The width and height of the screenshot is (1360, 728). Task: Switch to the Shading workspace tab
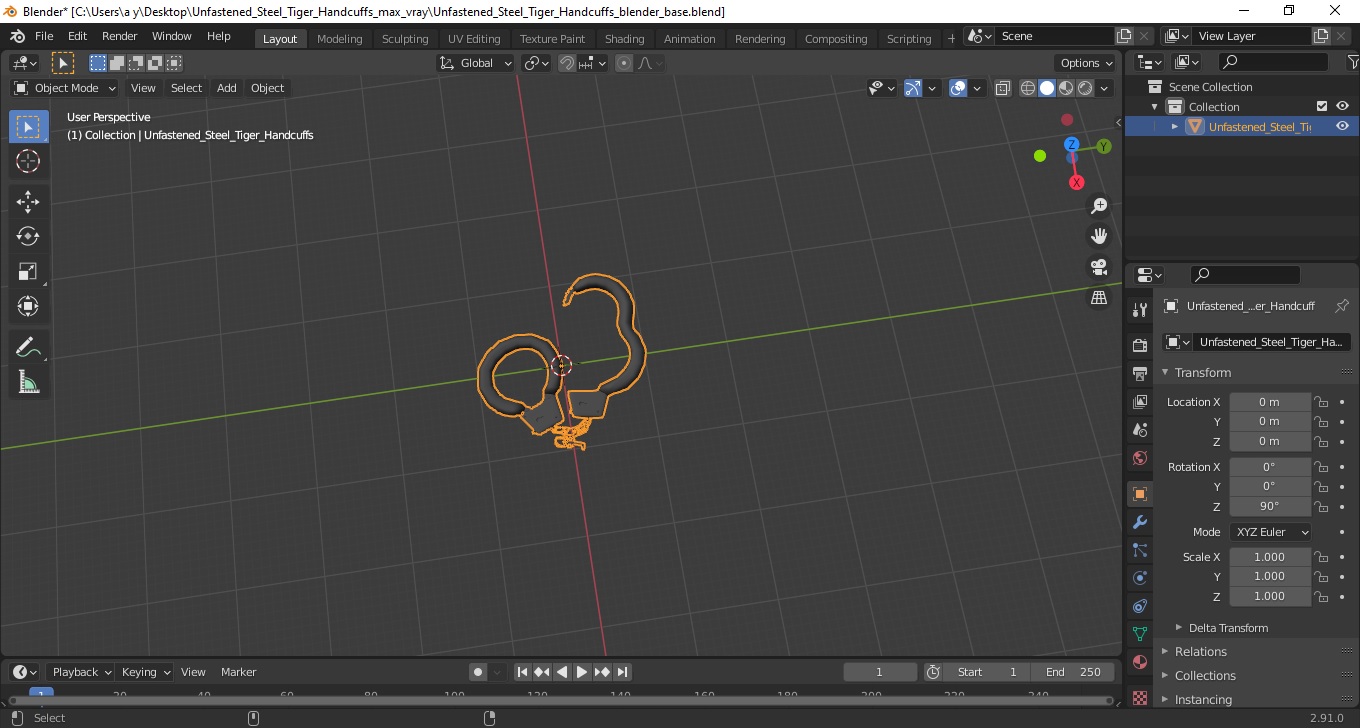(624, 39)
